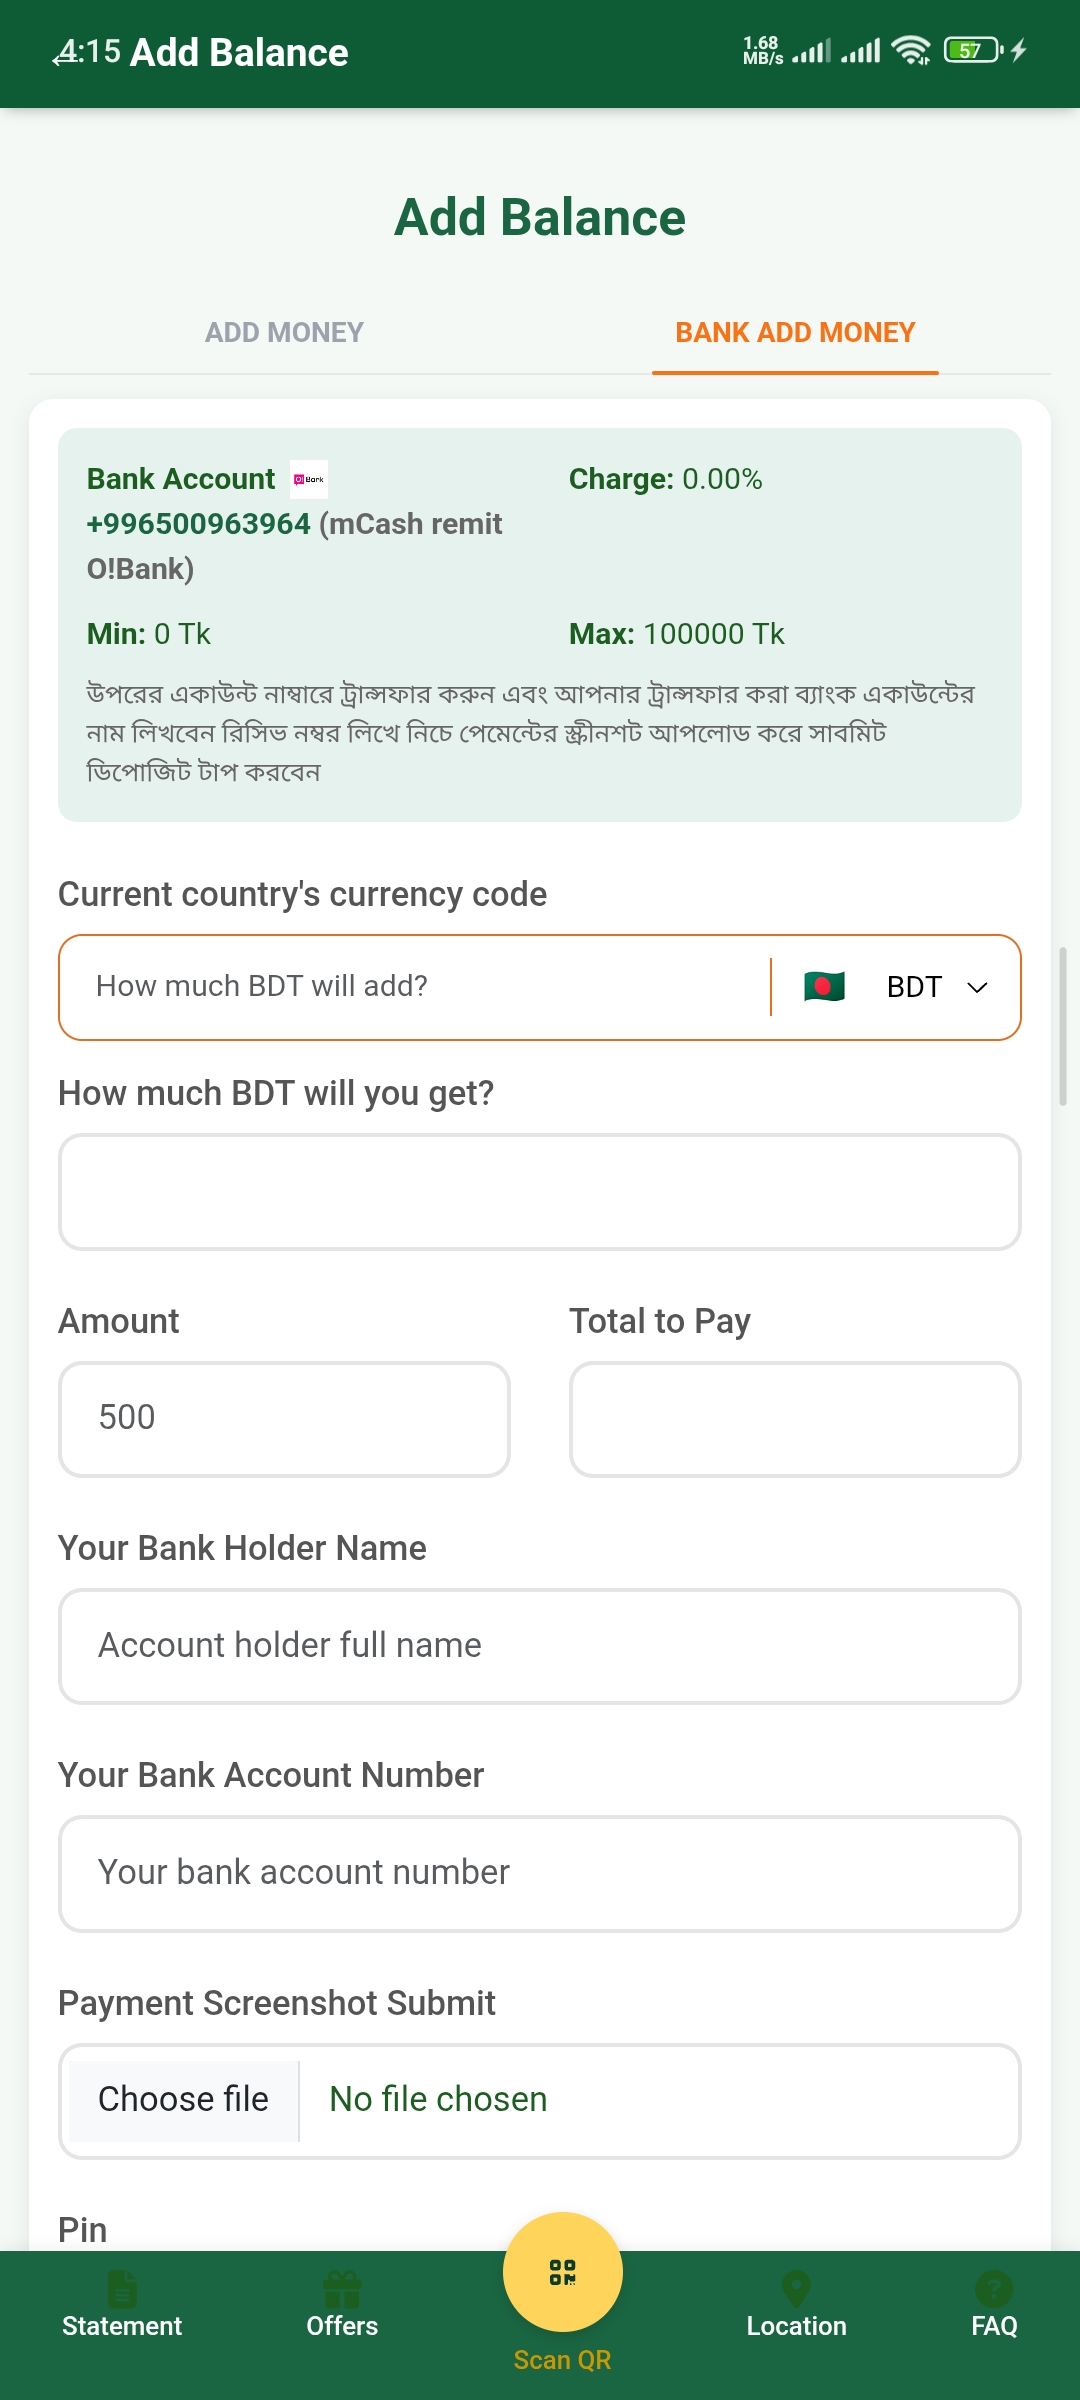Select the BANK ADD MONEY tab

[x=795, y=332]
